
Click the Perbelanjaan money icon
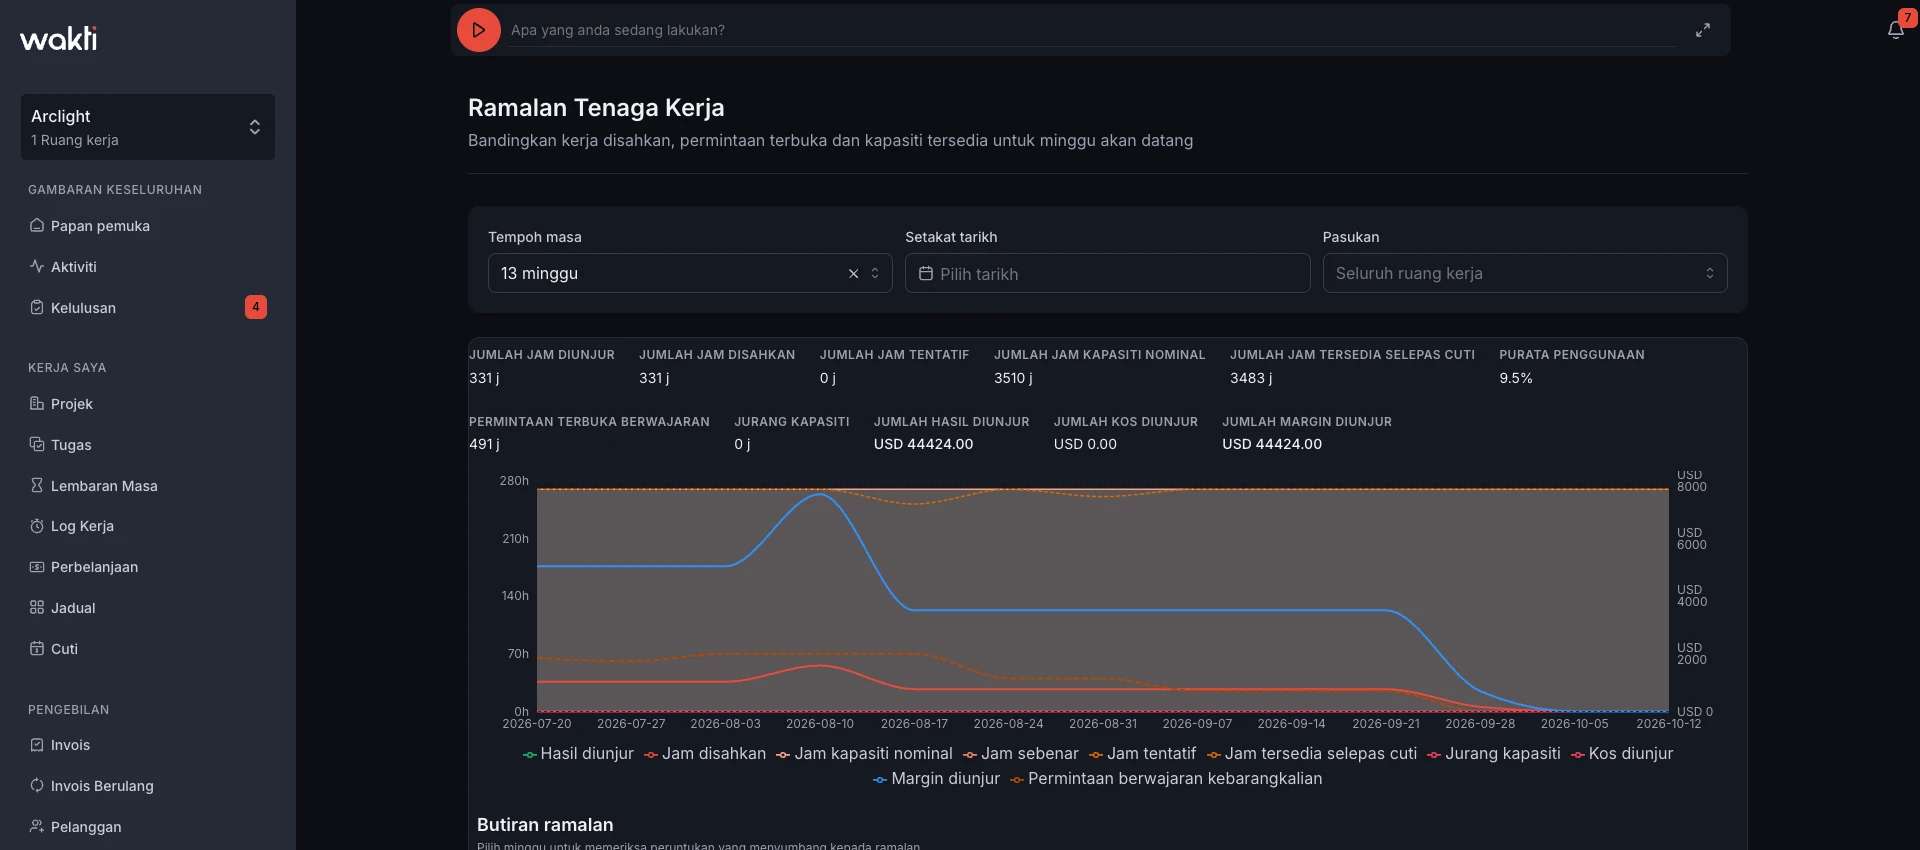[x=37, y=567]
